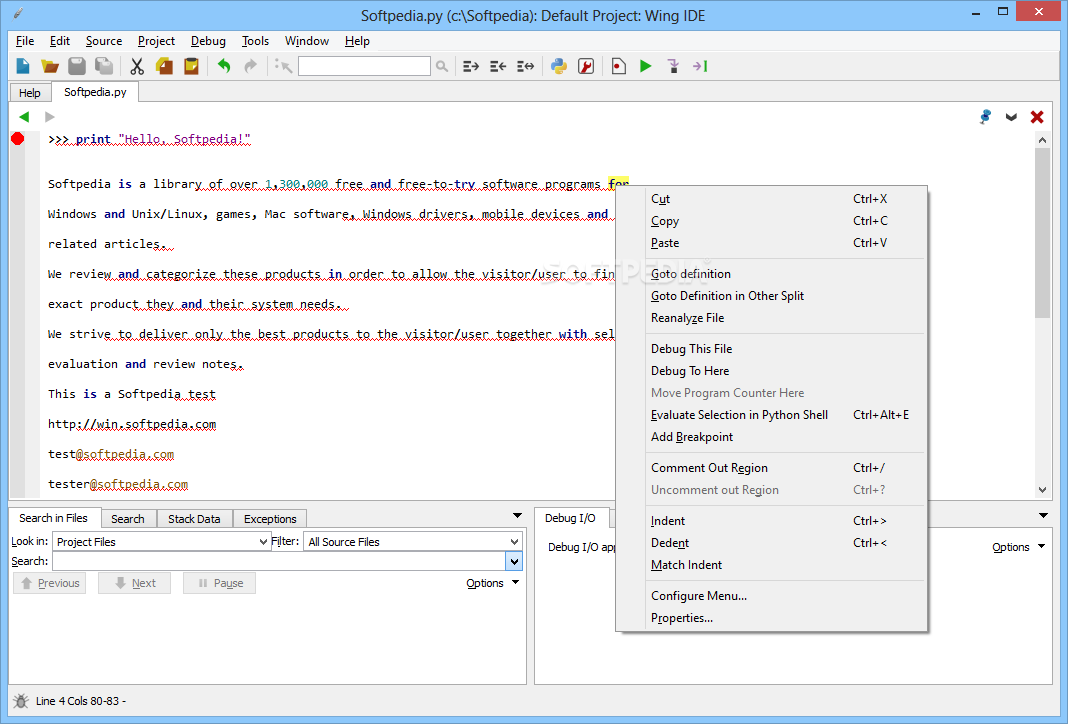Open the Options menu under search panel
The height and width of the screenshot is (724, 1068).
click(x=492, y=583)
